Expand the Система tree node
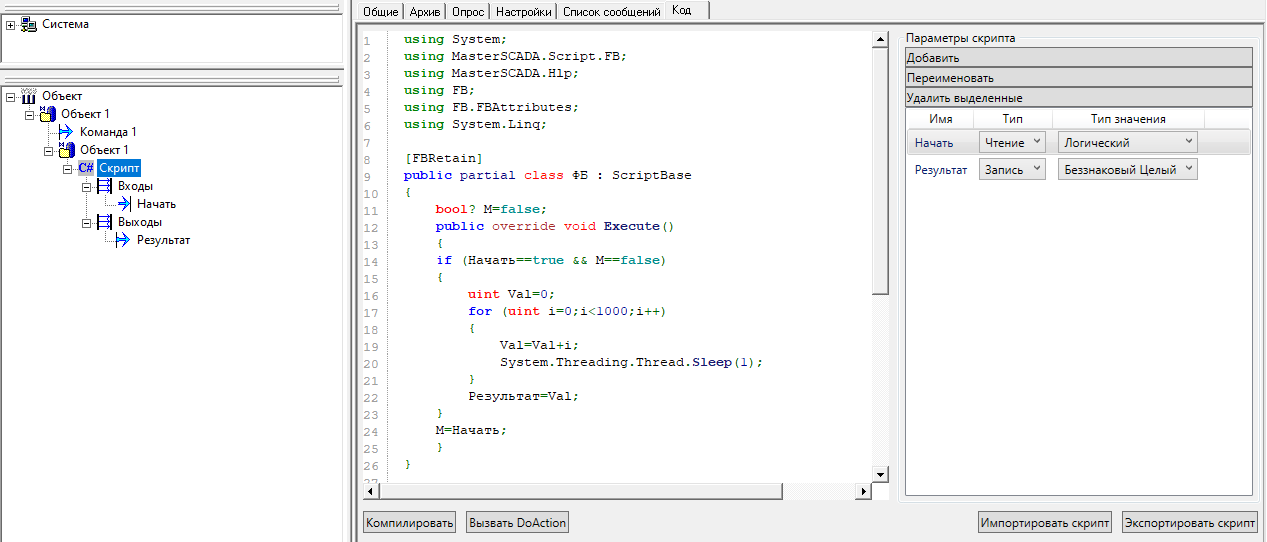 tap(10, 25)
